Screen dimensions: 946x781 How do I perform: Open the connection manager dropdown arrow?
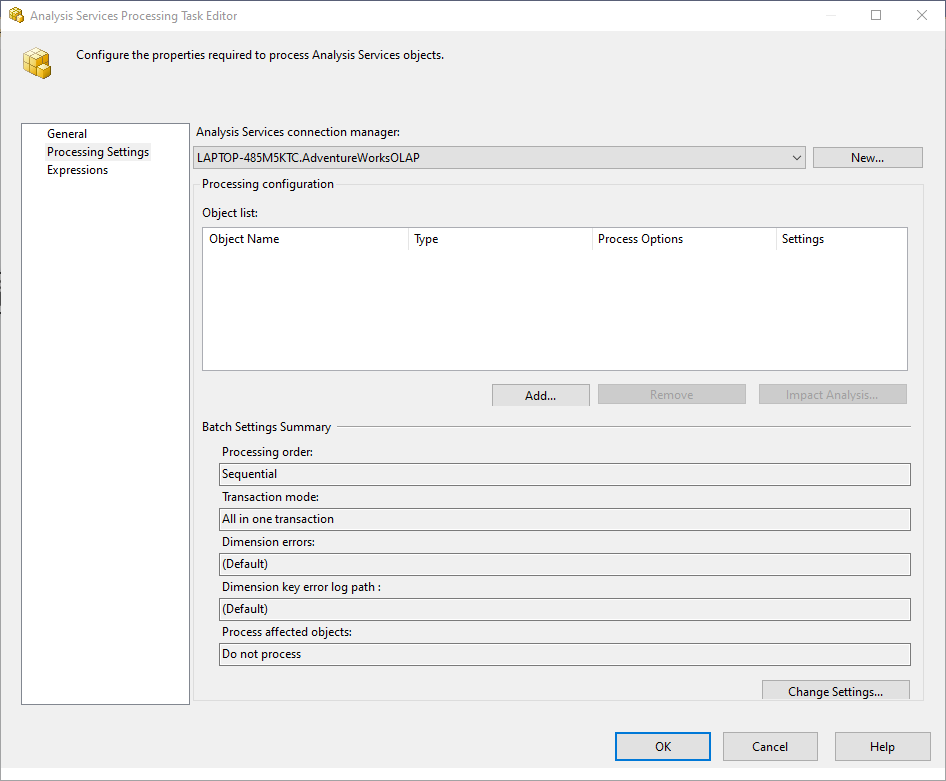[x=796, y=158]
